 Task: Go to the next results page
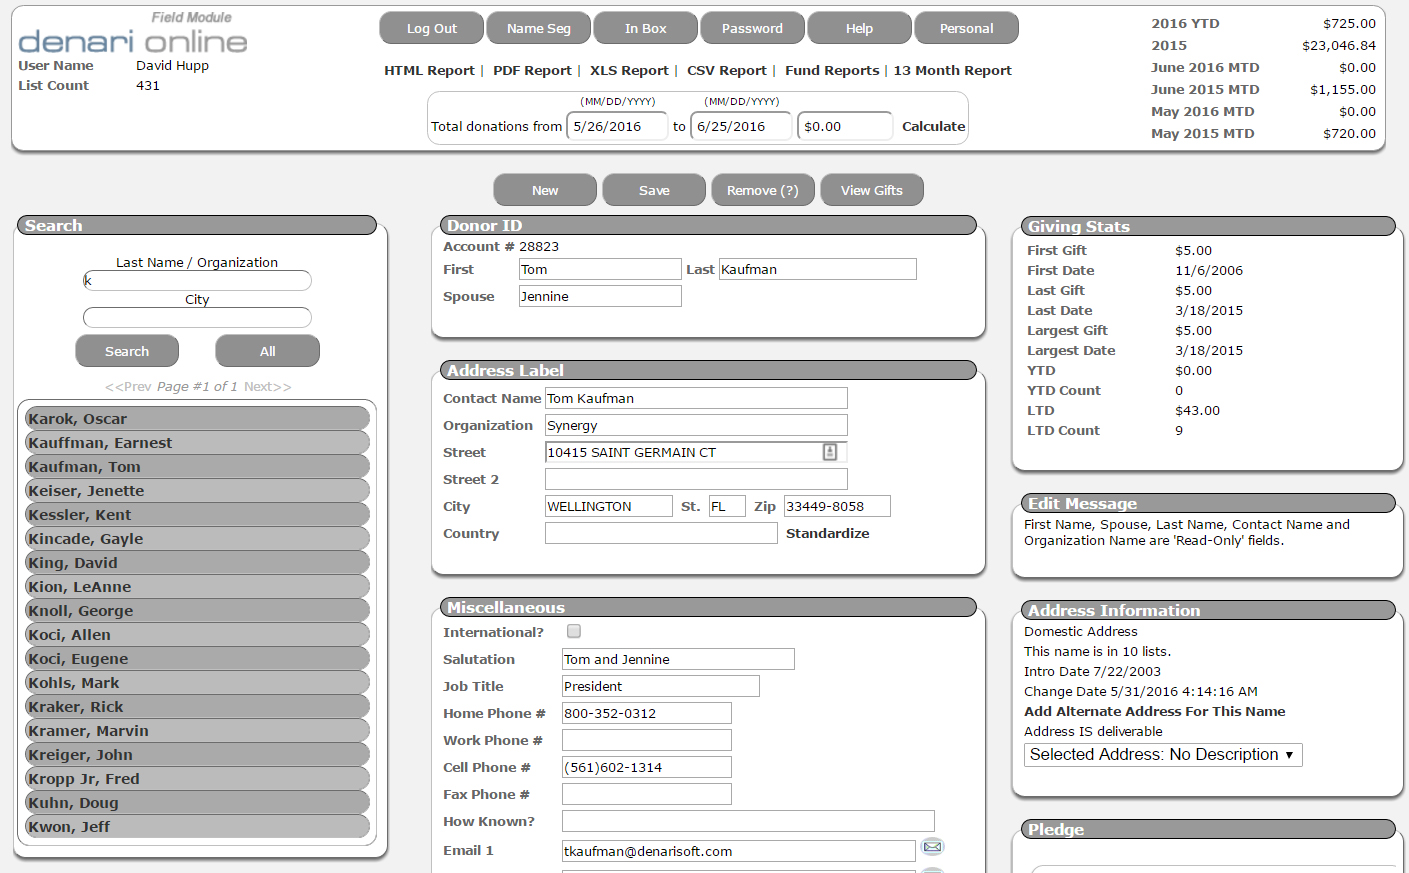tap(268, 387)
